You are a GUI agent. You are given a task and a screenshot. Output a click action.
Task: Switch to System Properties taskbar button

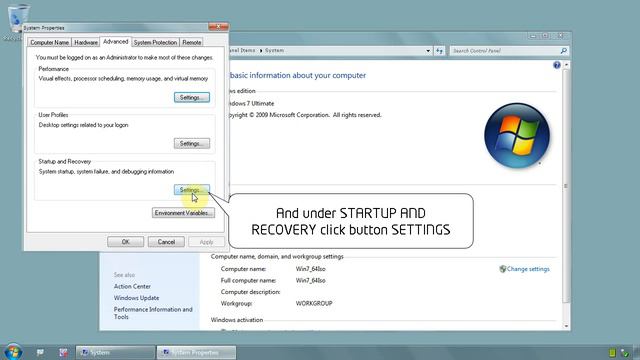point(196,352)
